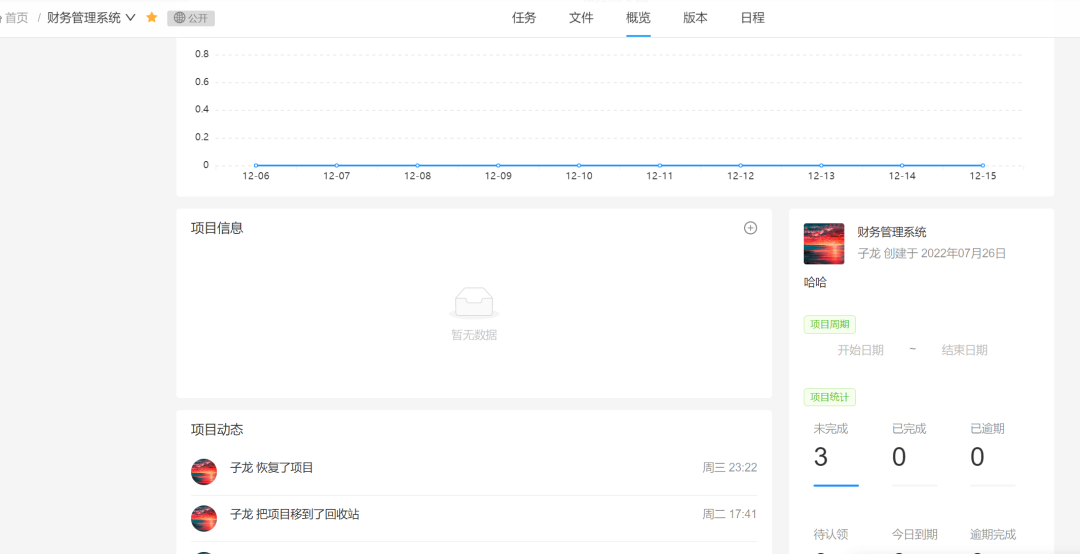The height and width of the screenshot is (554, 1080).
Task: Go to 首页 breadcrumb link
Action: pos(16,18)
